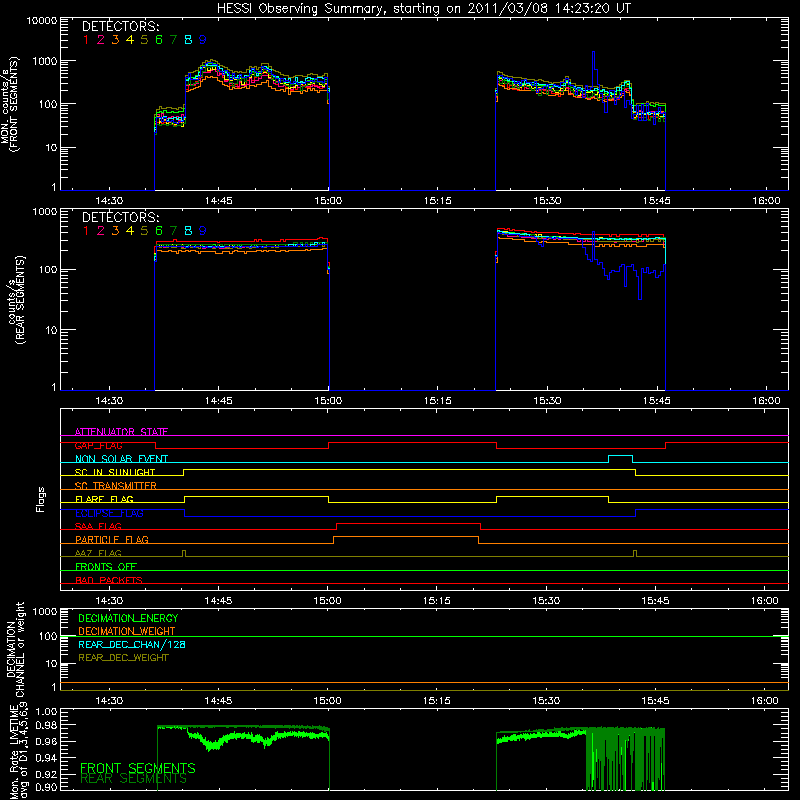Select the SAA_FLAG label
Screen dimensions: 800x800
click(98, 526)
